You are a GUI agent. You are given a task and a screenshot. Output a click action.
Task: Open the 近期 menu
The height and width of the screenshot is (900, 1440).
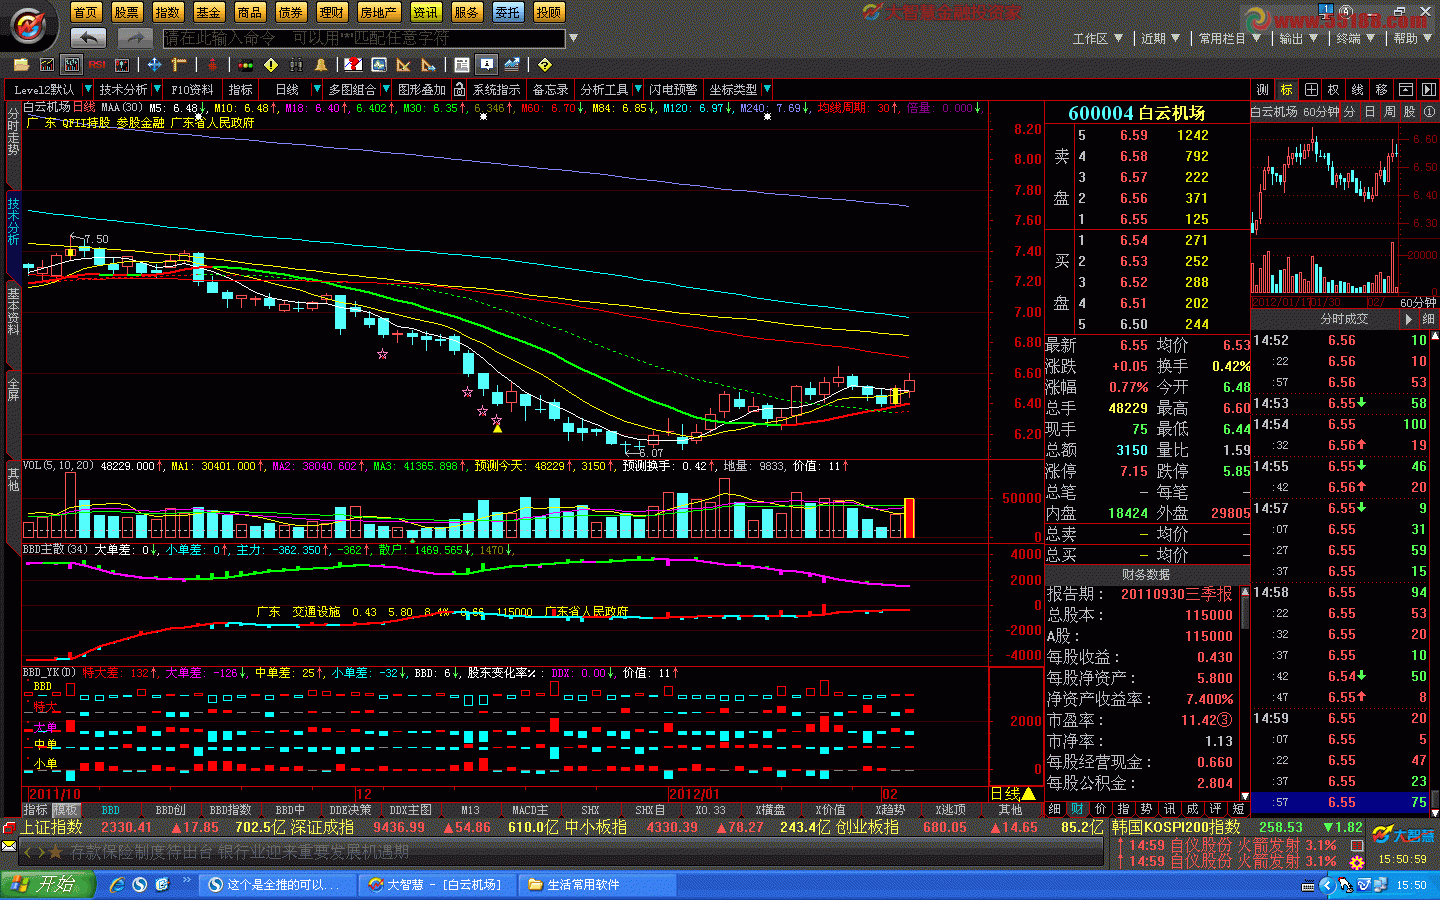pos(1160,38)
